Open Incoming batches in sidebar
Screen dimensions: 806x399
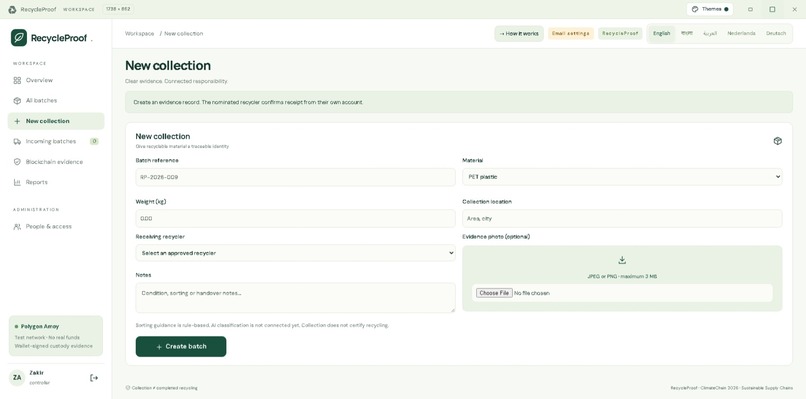[x=56, y=141]
